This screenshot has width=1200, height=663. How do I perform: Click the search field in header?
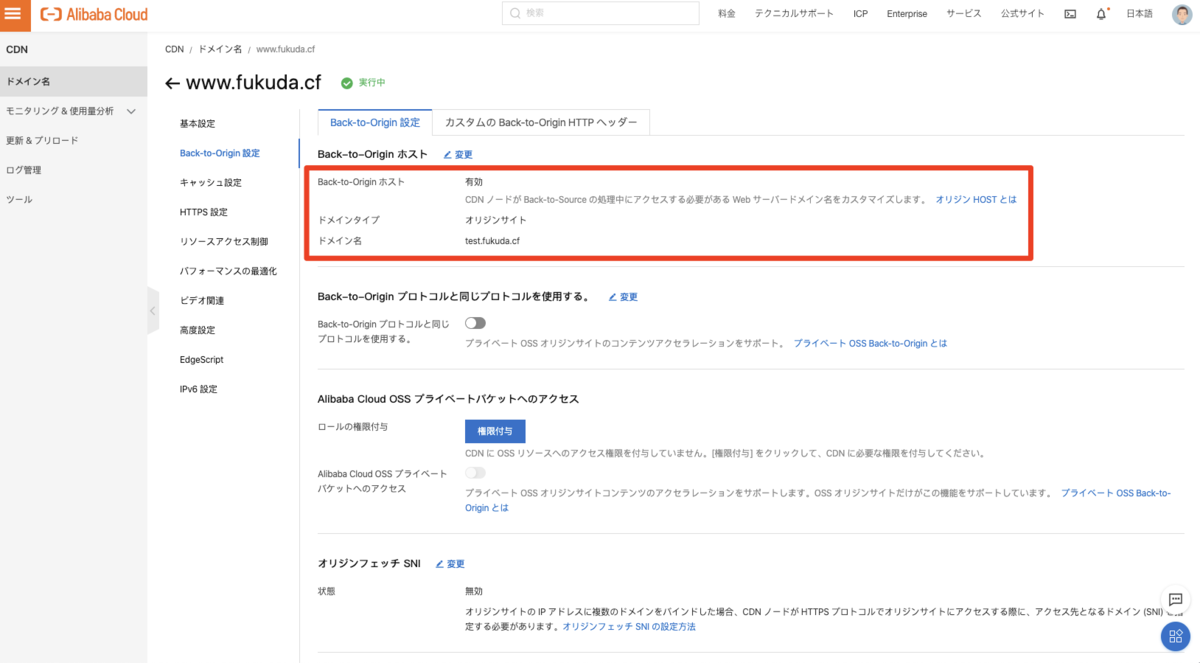tap(600, 13)
